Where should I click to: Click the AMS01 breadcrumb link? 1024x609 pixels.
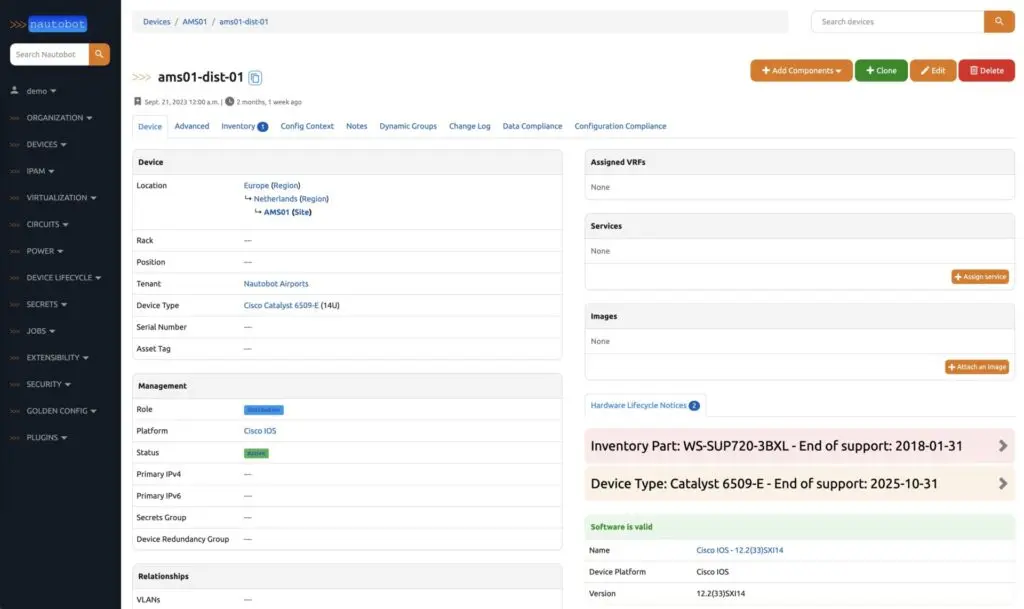[x=195, y=22]
